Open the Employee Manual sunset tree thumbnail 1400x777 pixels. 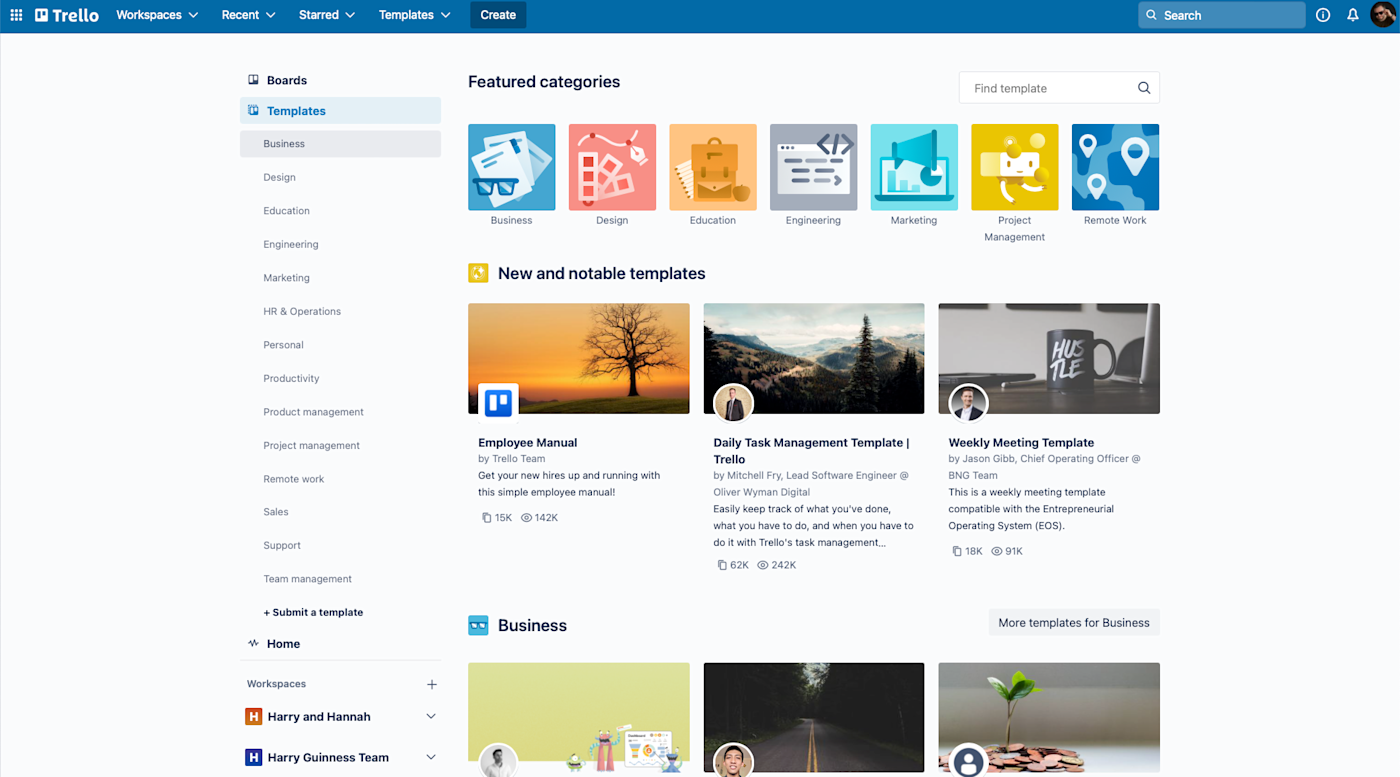tap(579, 359)
